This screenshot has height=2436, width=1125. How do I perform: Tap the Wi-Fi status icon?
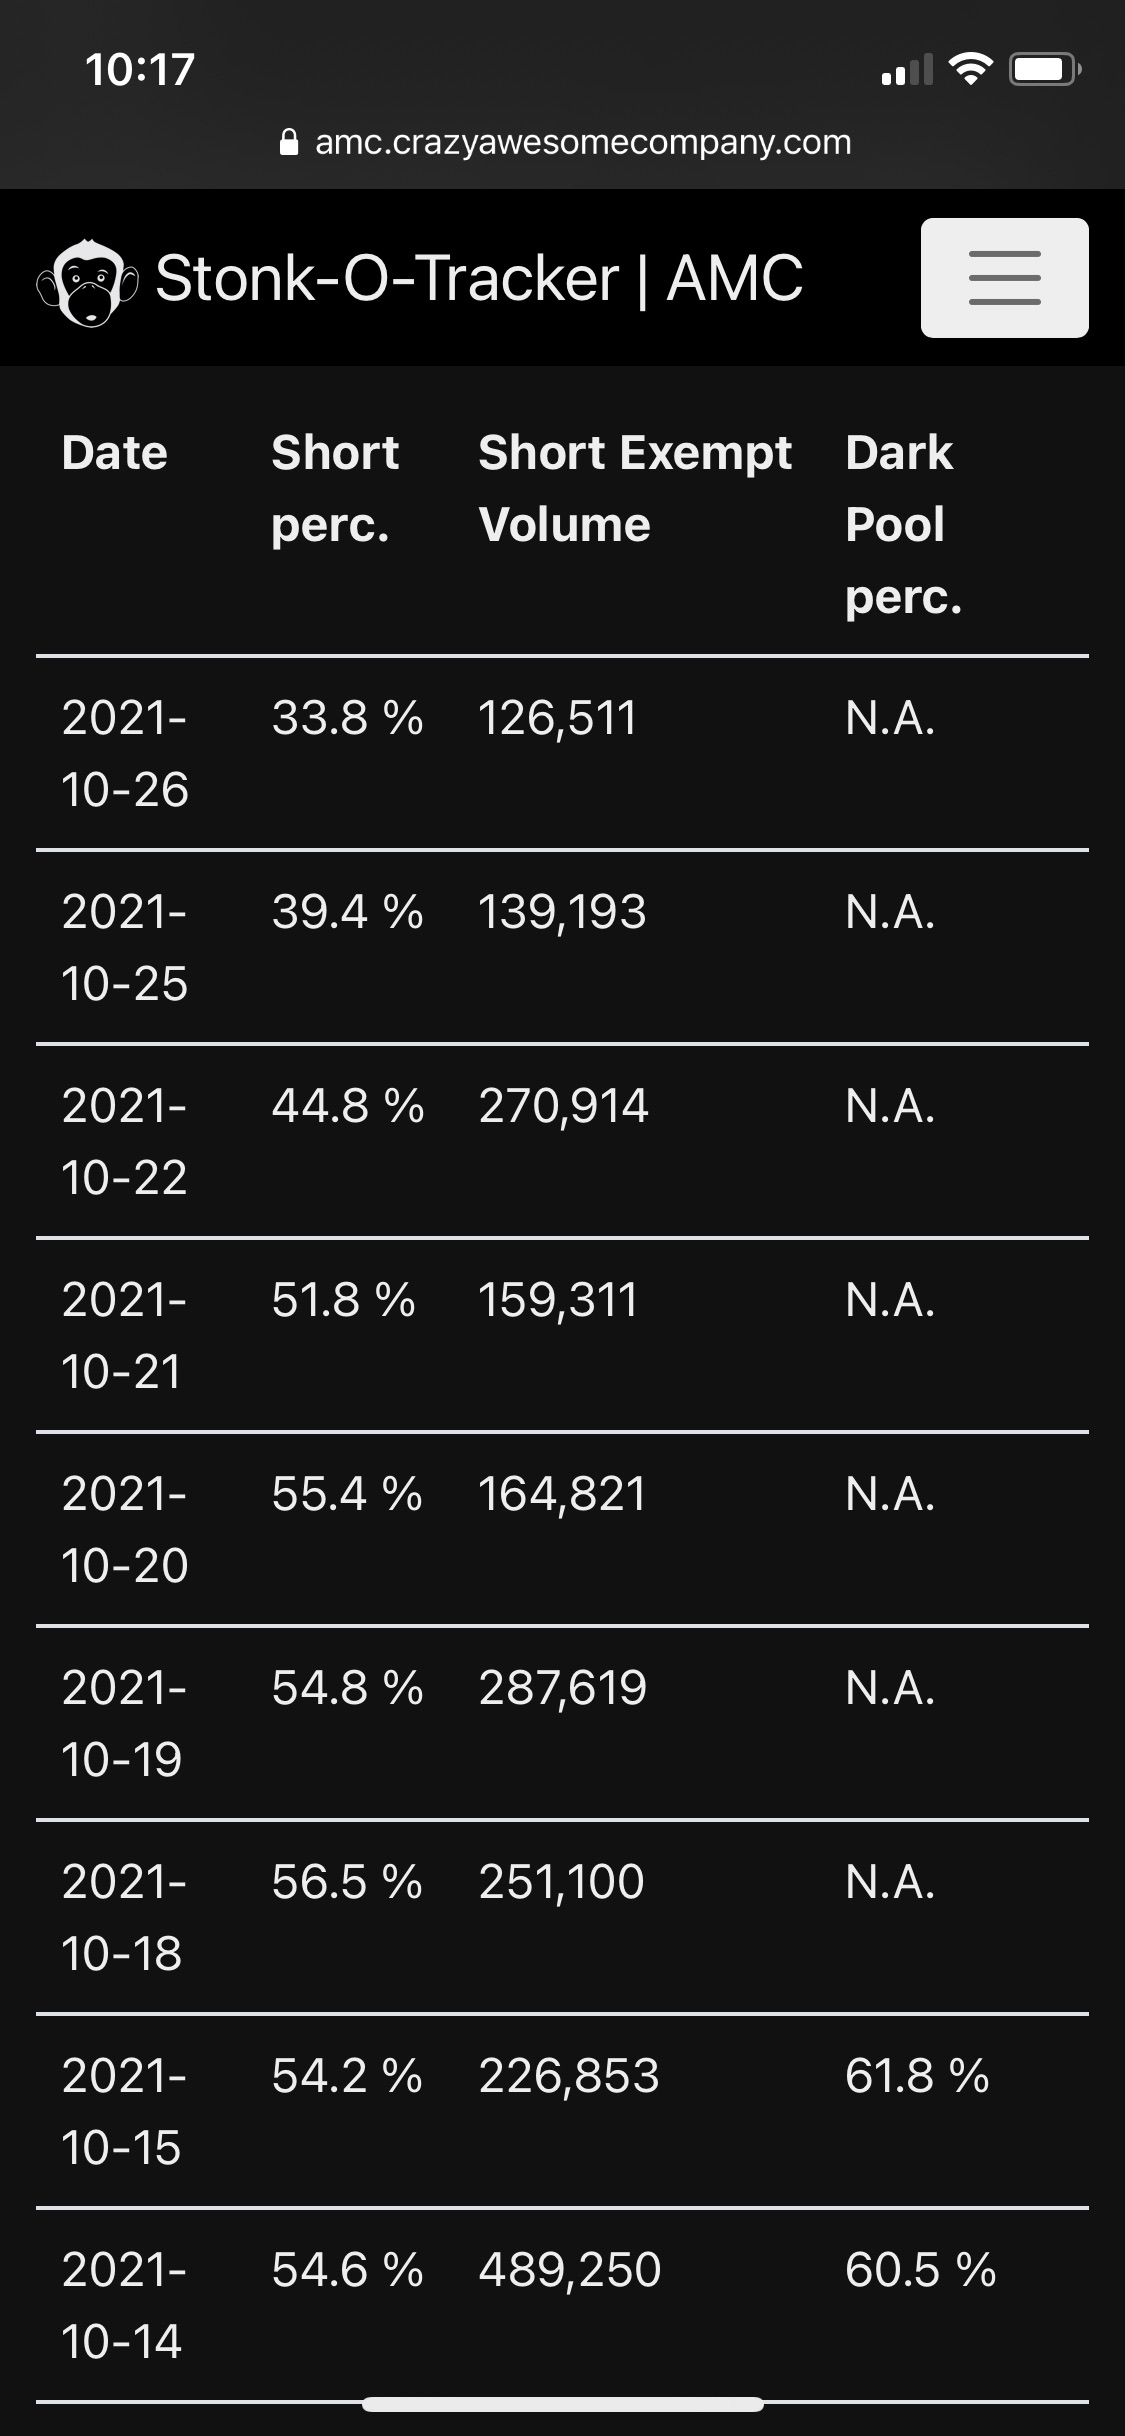tap(969, 69)
